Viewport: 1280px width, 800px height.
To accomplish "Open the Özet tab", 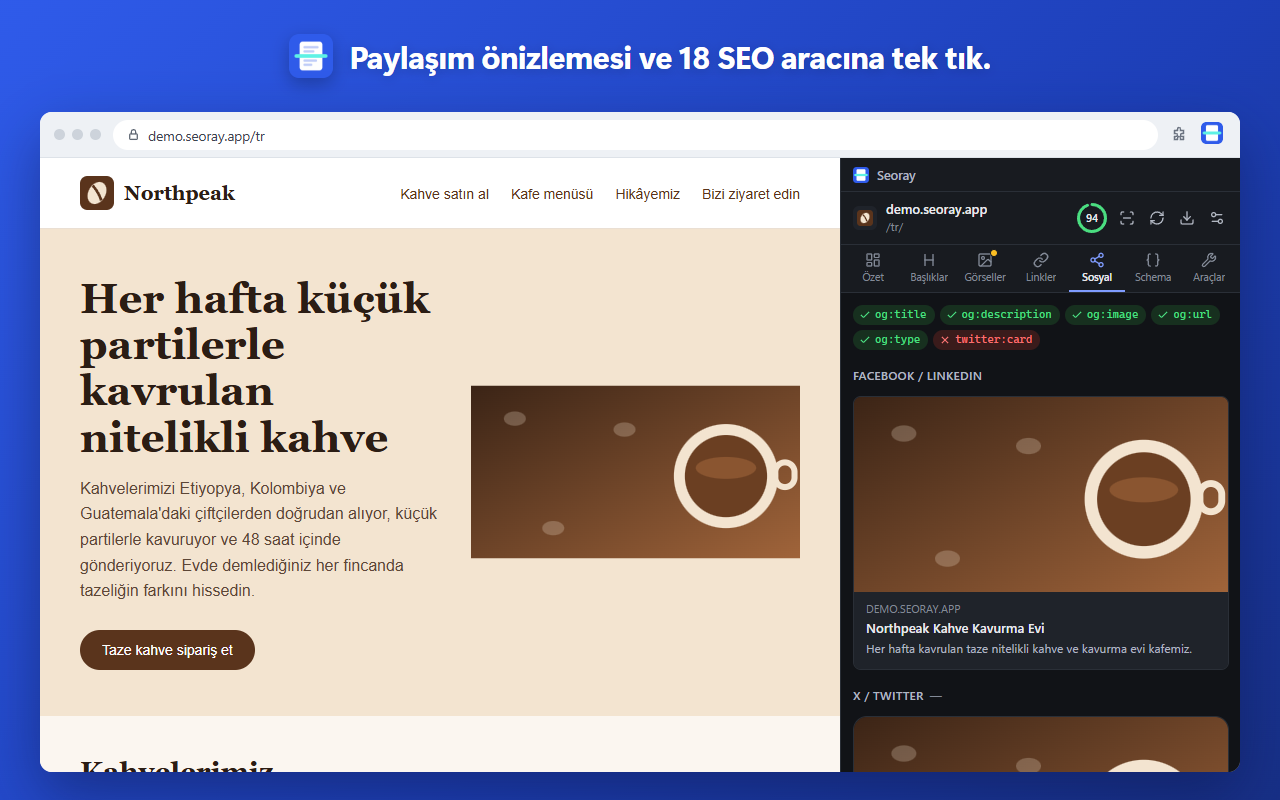I will [873, 268].
